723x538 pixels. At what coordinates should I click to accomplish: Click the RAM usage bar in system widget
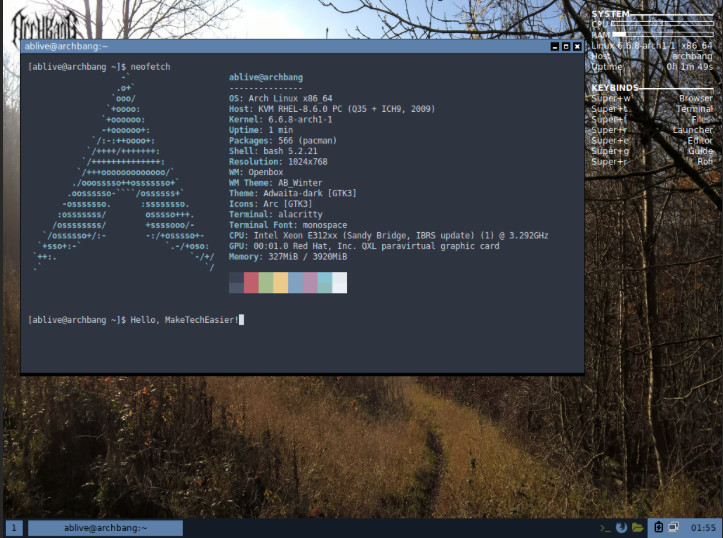tap(662, 35)
